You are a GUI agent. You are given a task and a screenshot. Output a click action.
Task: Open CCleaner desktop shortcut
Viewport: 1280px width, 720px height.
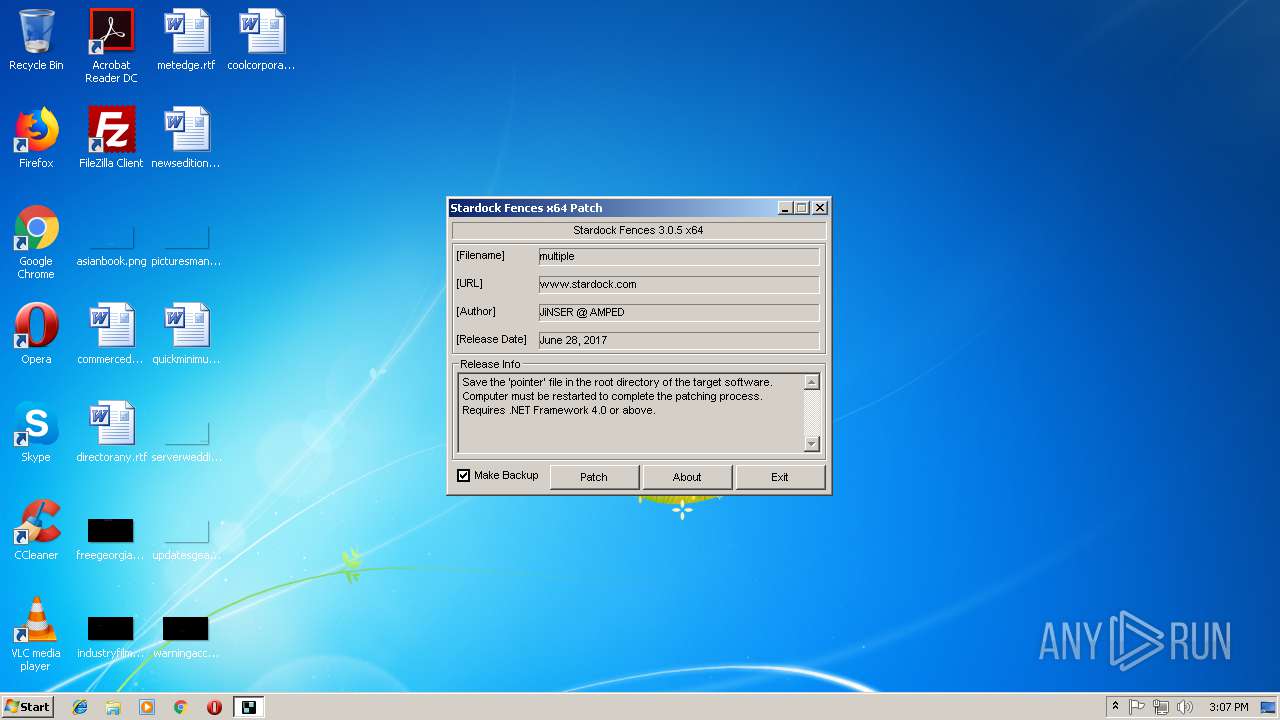coord(36,530)
